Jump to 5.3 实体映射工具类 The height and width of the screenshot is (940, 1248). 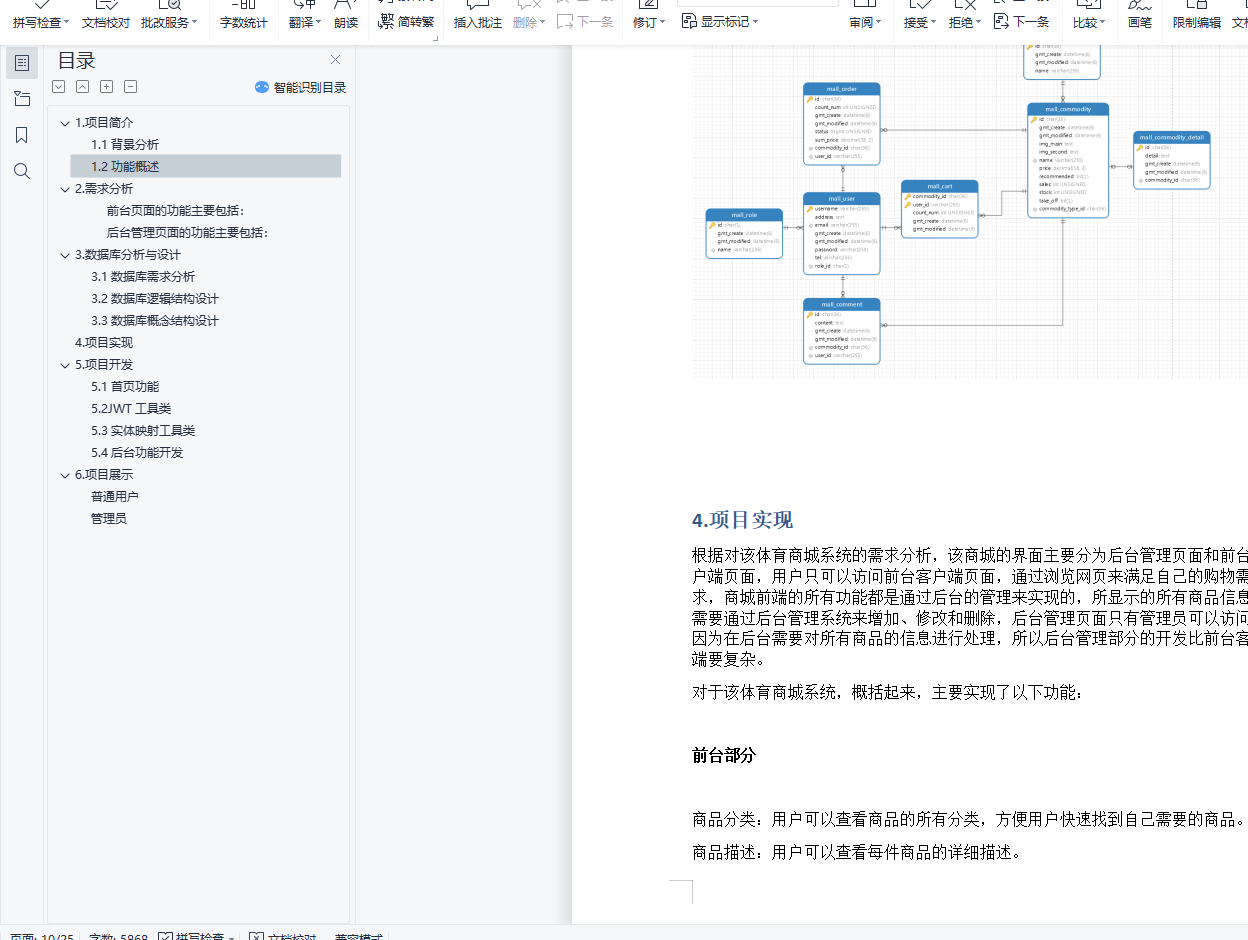pos(143,431)
